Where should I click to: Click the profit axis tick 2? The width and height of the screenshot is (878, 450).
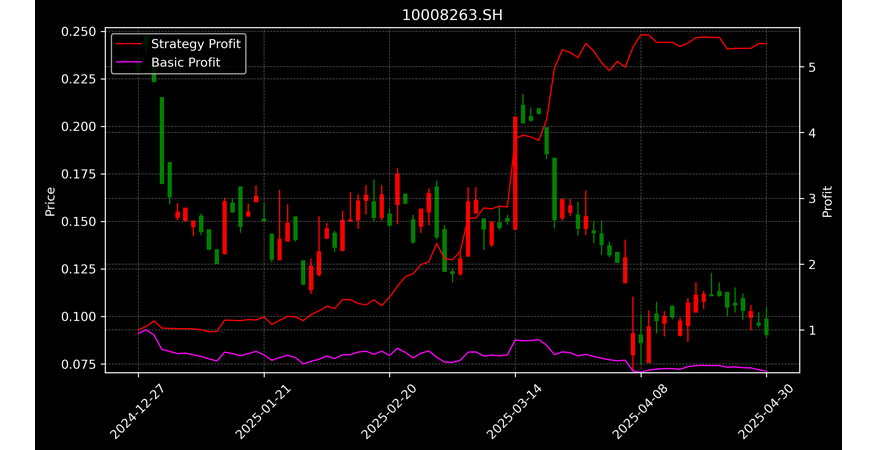coord(811,265)
